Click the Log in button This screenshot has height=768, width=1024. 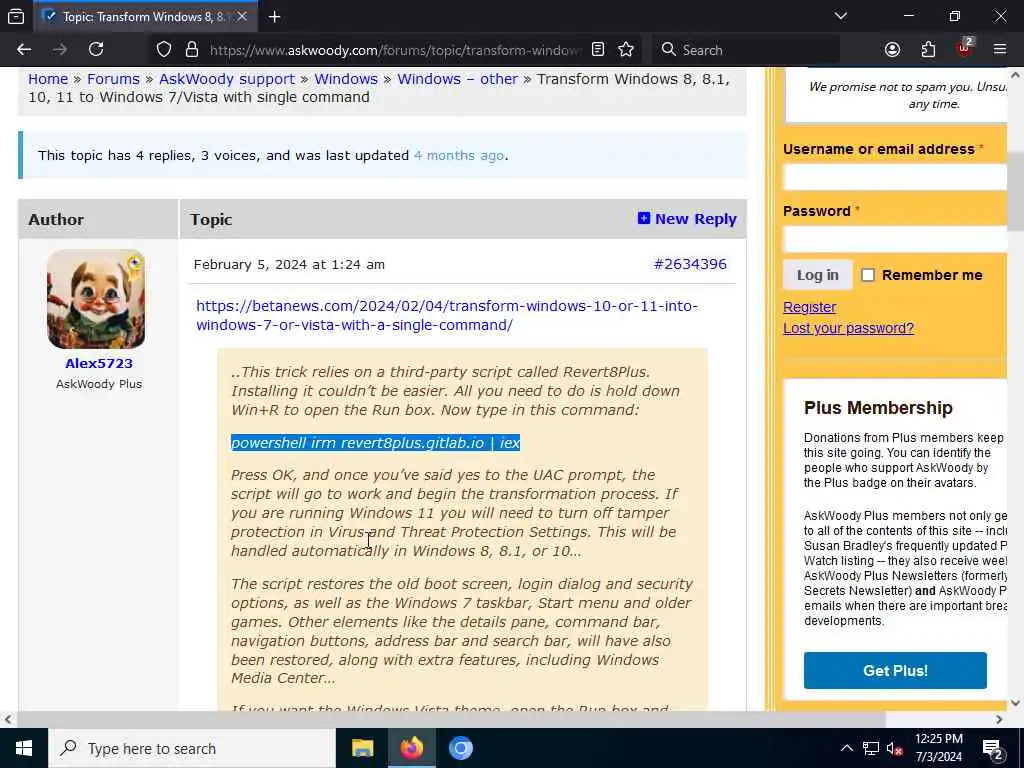click(x=818, y=275)
